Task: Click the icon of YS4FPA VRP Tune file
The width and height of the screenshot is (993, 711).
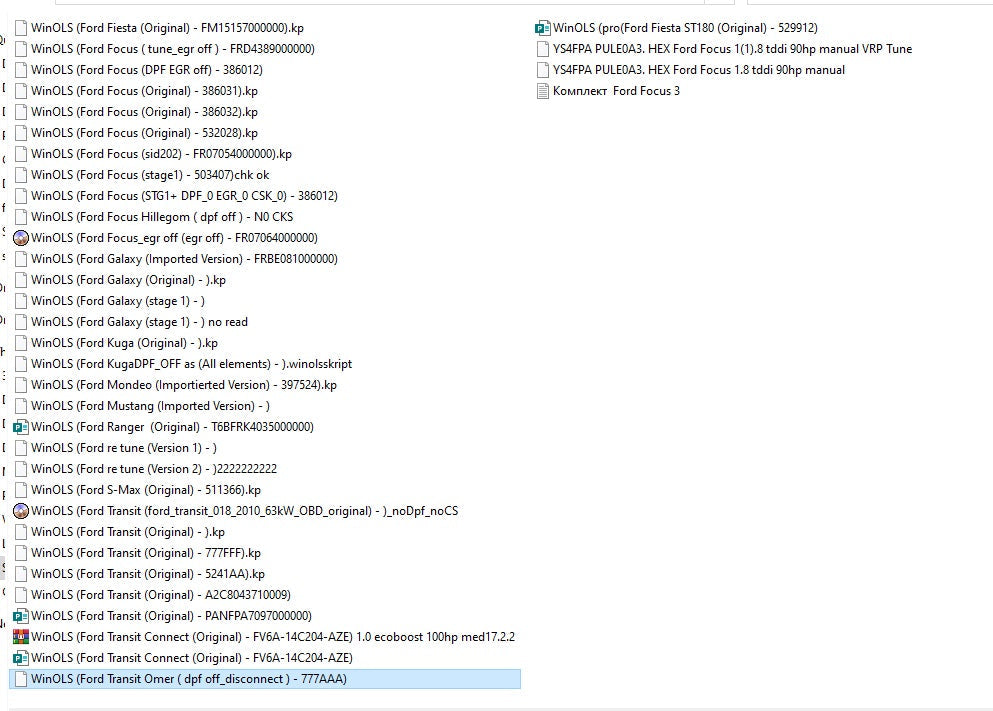Action: click(542, 49)
